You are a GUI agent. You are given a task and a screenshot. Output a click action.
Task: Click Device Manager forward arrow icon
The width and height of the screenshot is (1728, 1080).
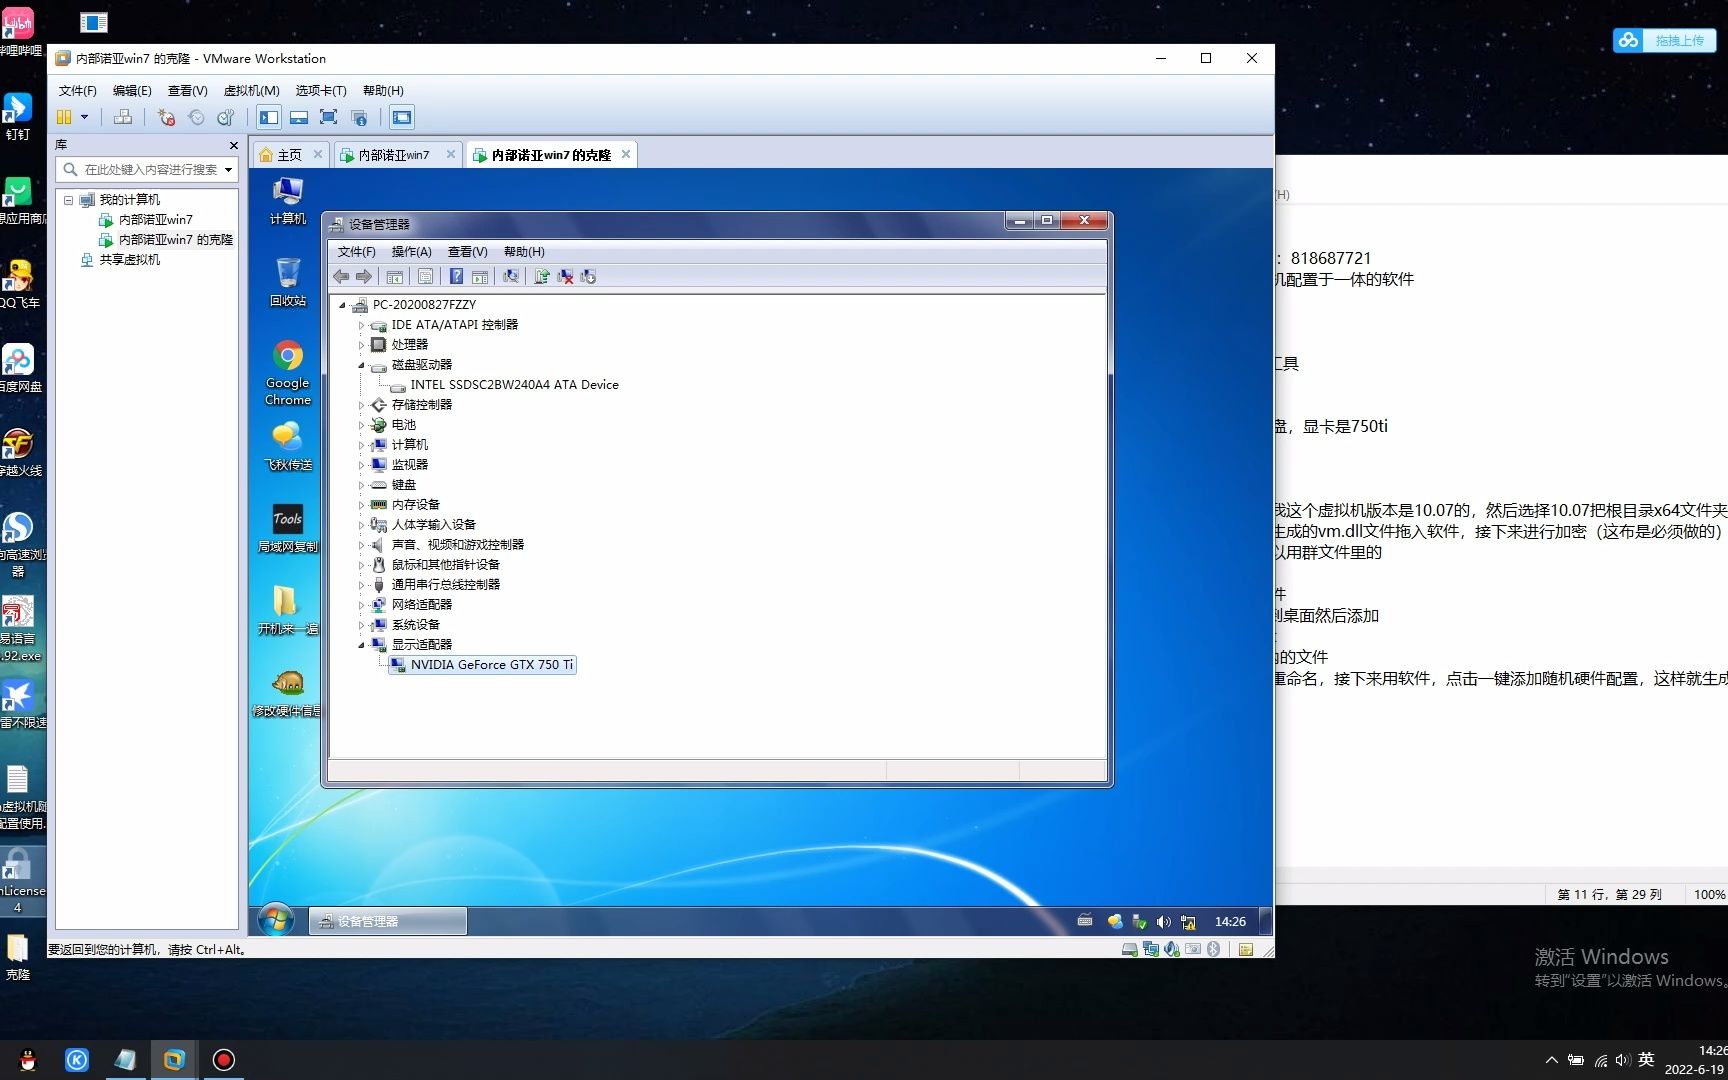[364, 277]
